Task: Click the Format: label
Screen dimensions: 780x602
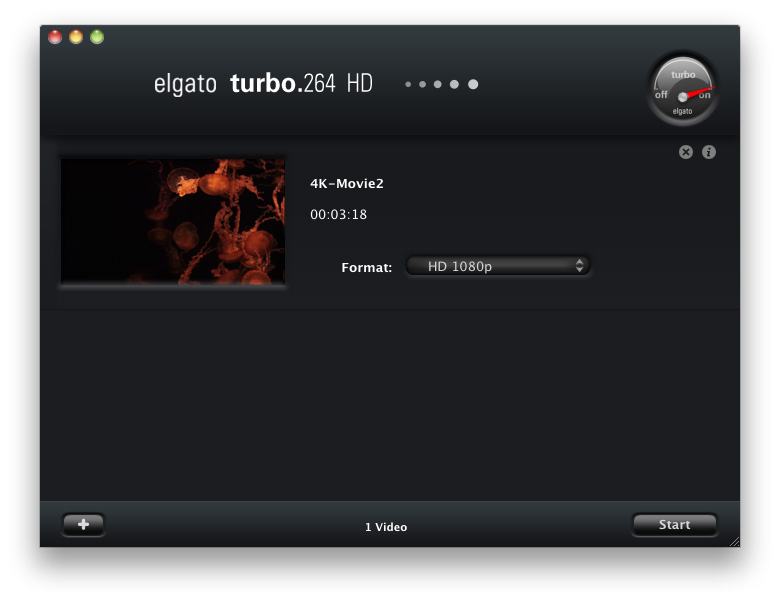Action: (x=367, y=268)
